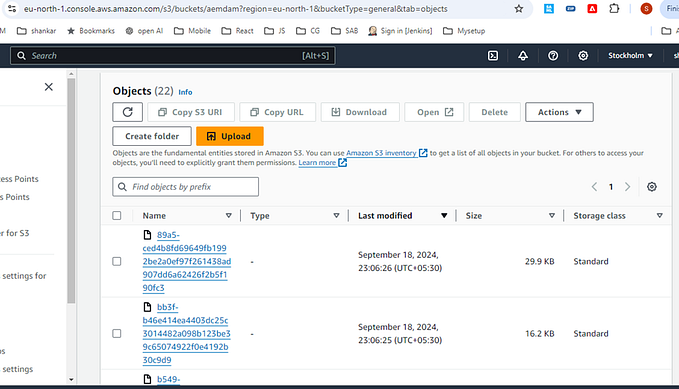679x389 pixels.
Task: Open table preferences gear icon
Action: click(x=652, y=187)
